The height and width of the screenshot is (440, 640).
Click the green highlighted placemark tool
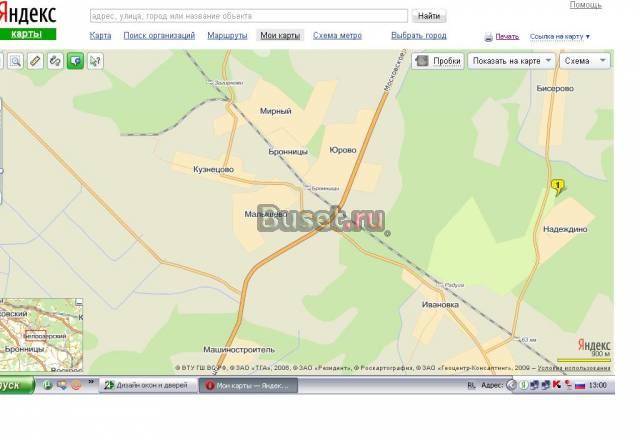click(x=75, y=61)
